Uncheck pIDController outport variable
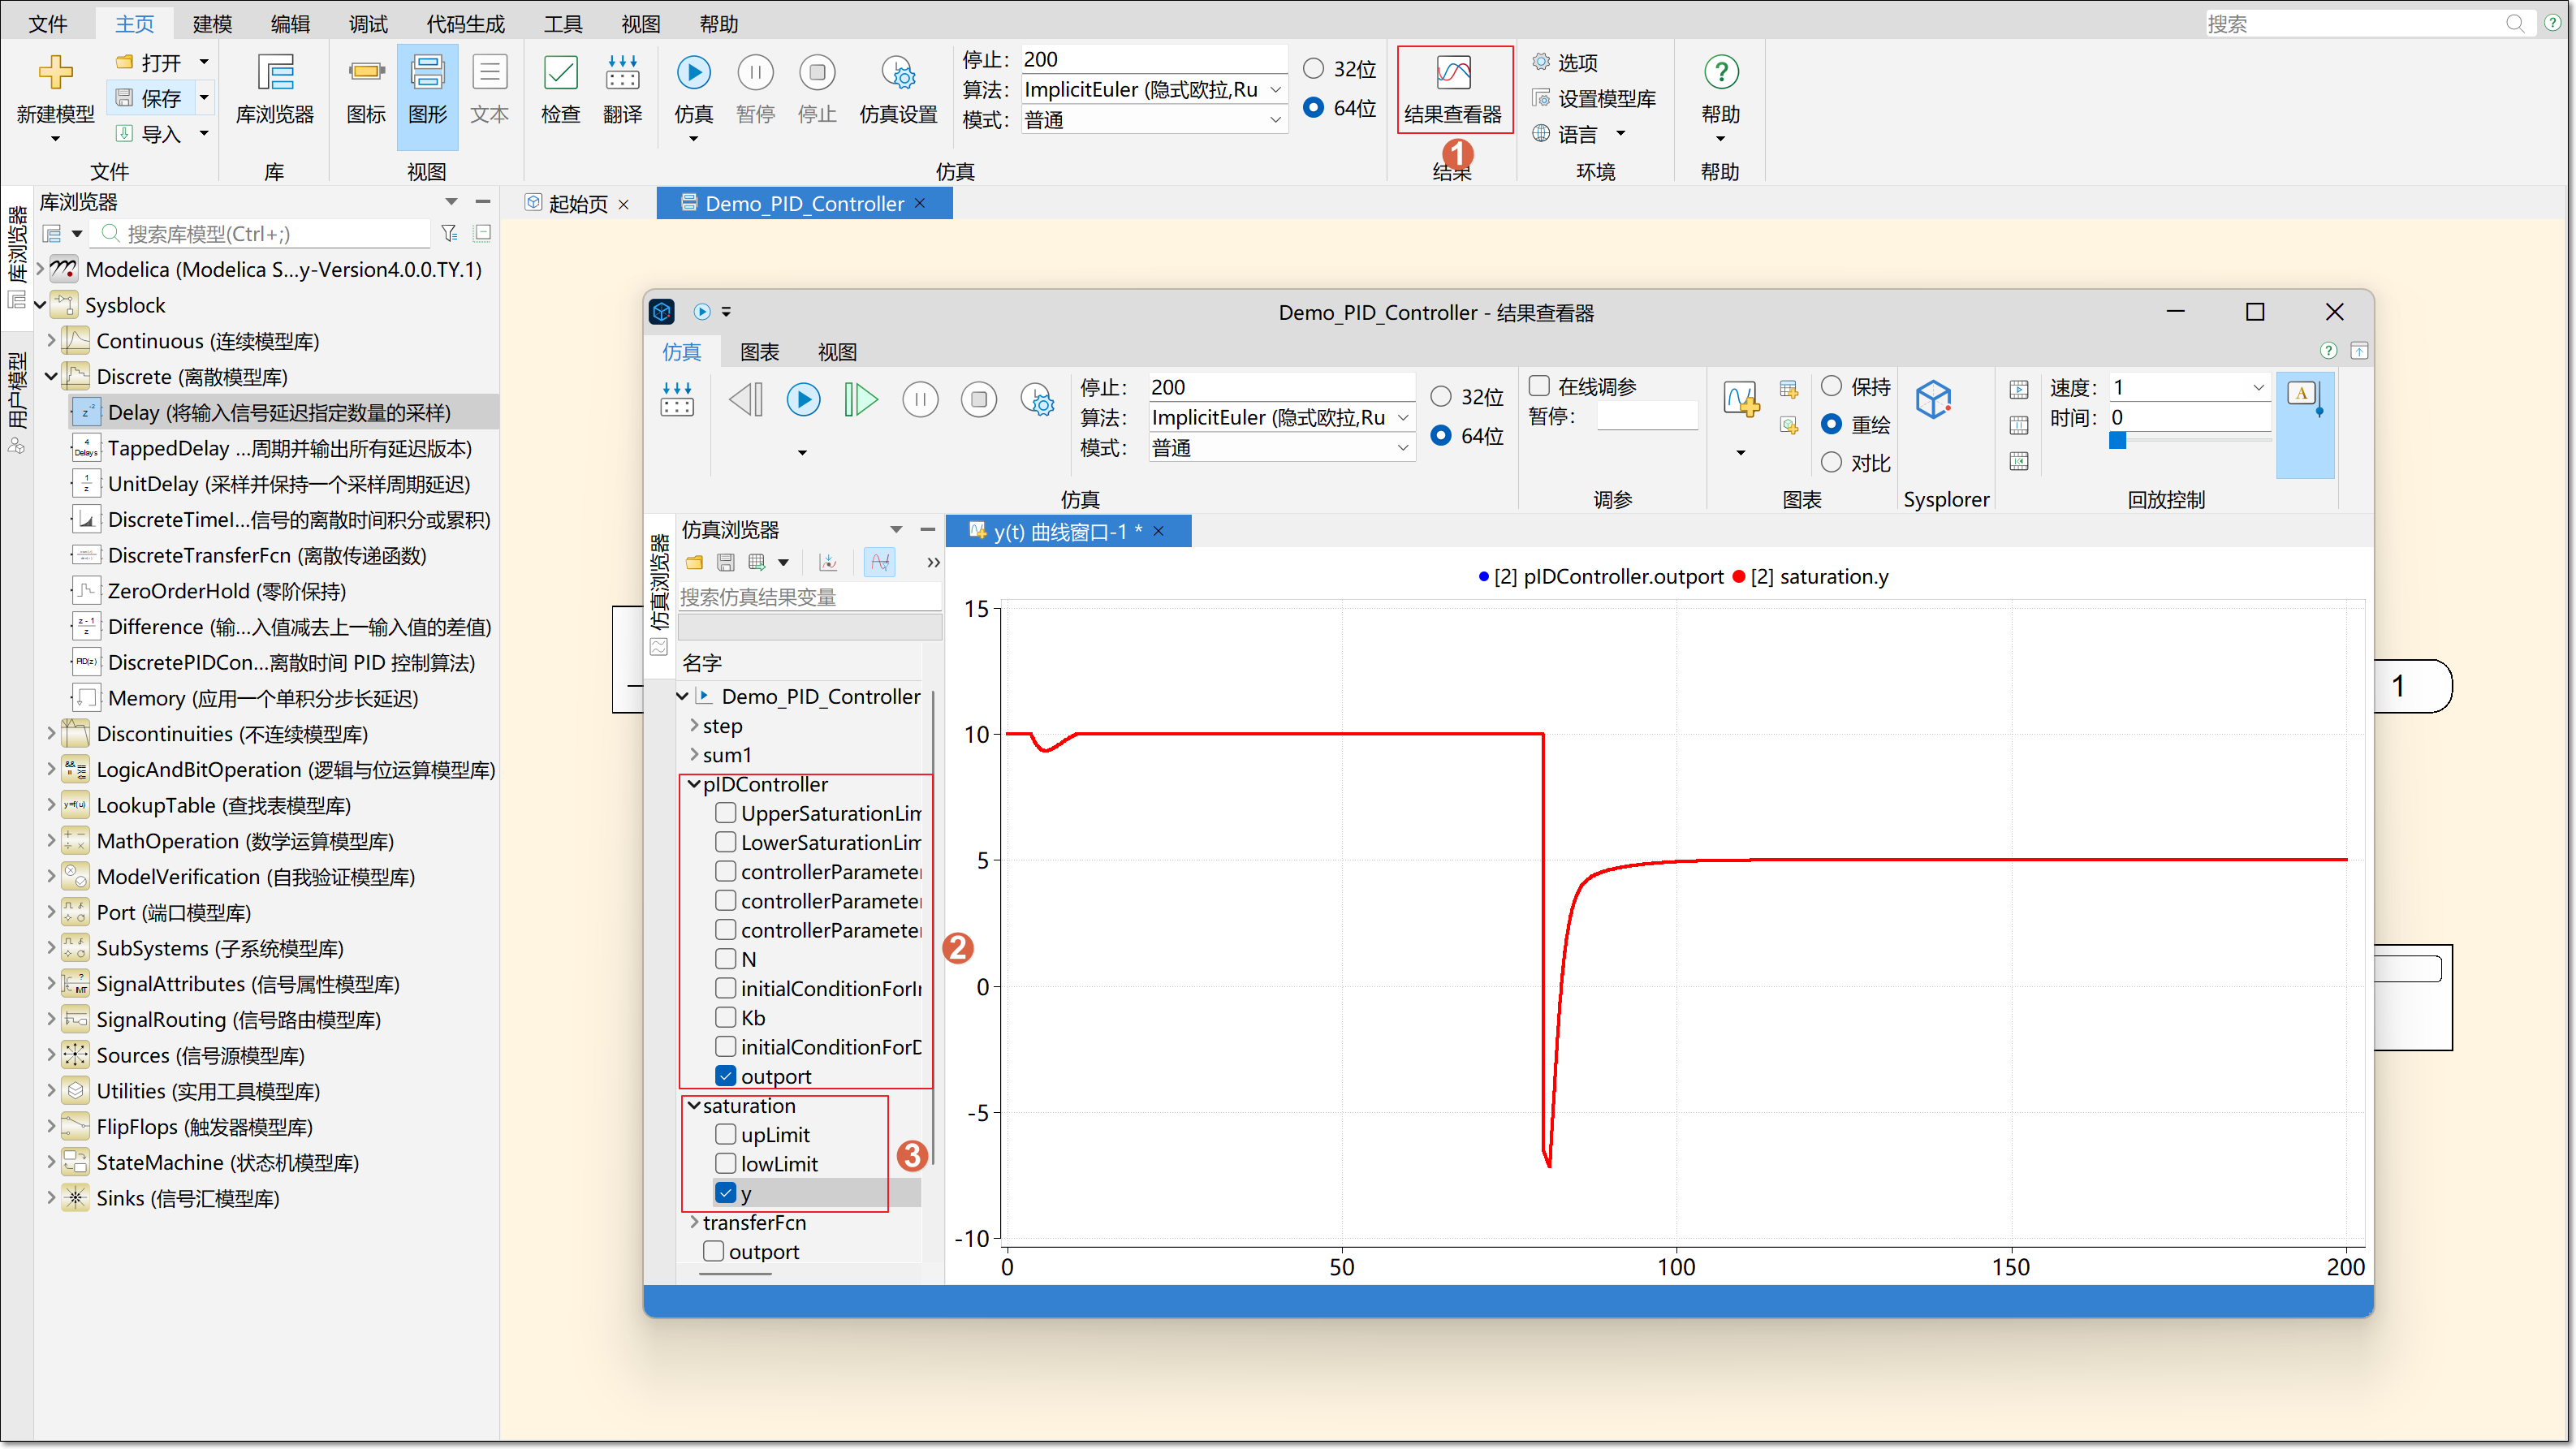Image resolution: width=2576 pixels, height=1449 pixels. 726,1076
